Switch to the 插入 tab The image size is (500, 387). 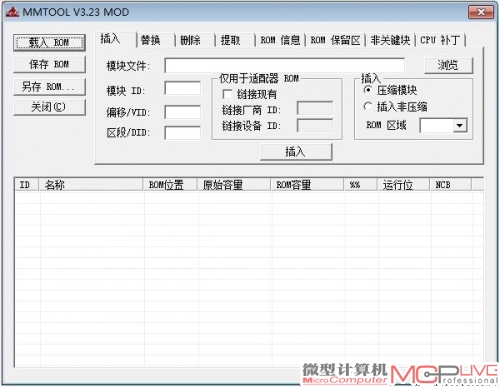click(115, 40)
